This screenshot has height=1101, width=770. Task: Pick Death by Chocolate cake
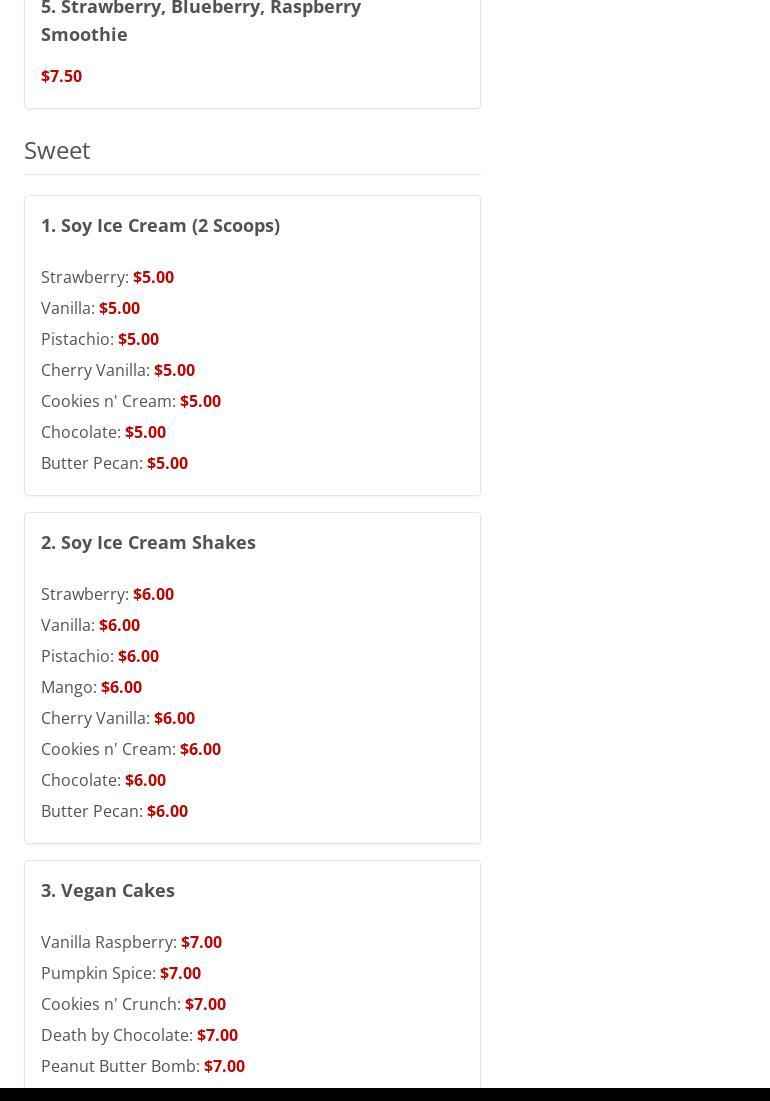pyautogui.click(x=139, y=1035)
